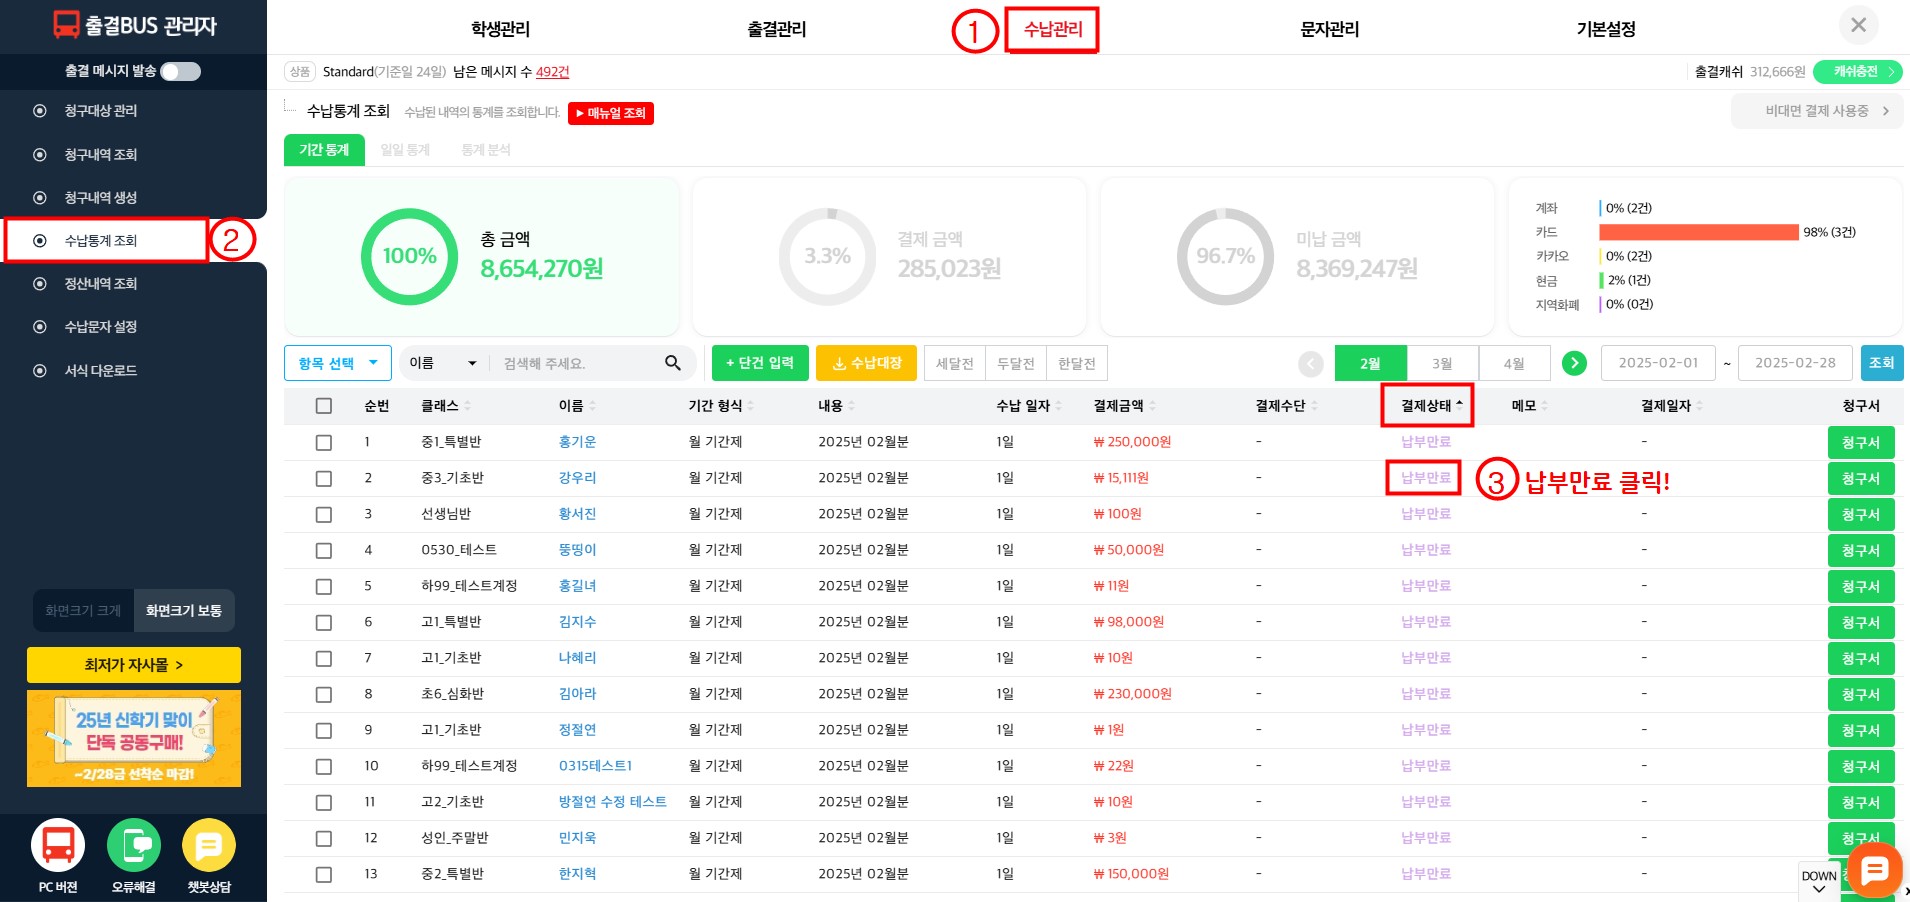The image size is (1910, 902).
Task: Switch to the 출결관리 top menu
Action: [776, 29]
